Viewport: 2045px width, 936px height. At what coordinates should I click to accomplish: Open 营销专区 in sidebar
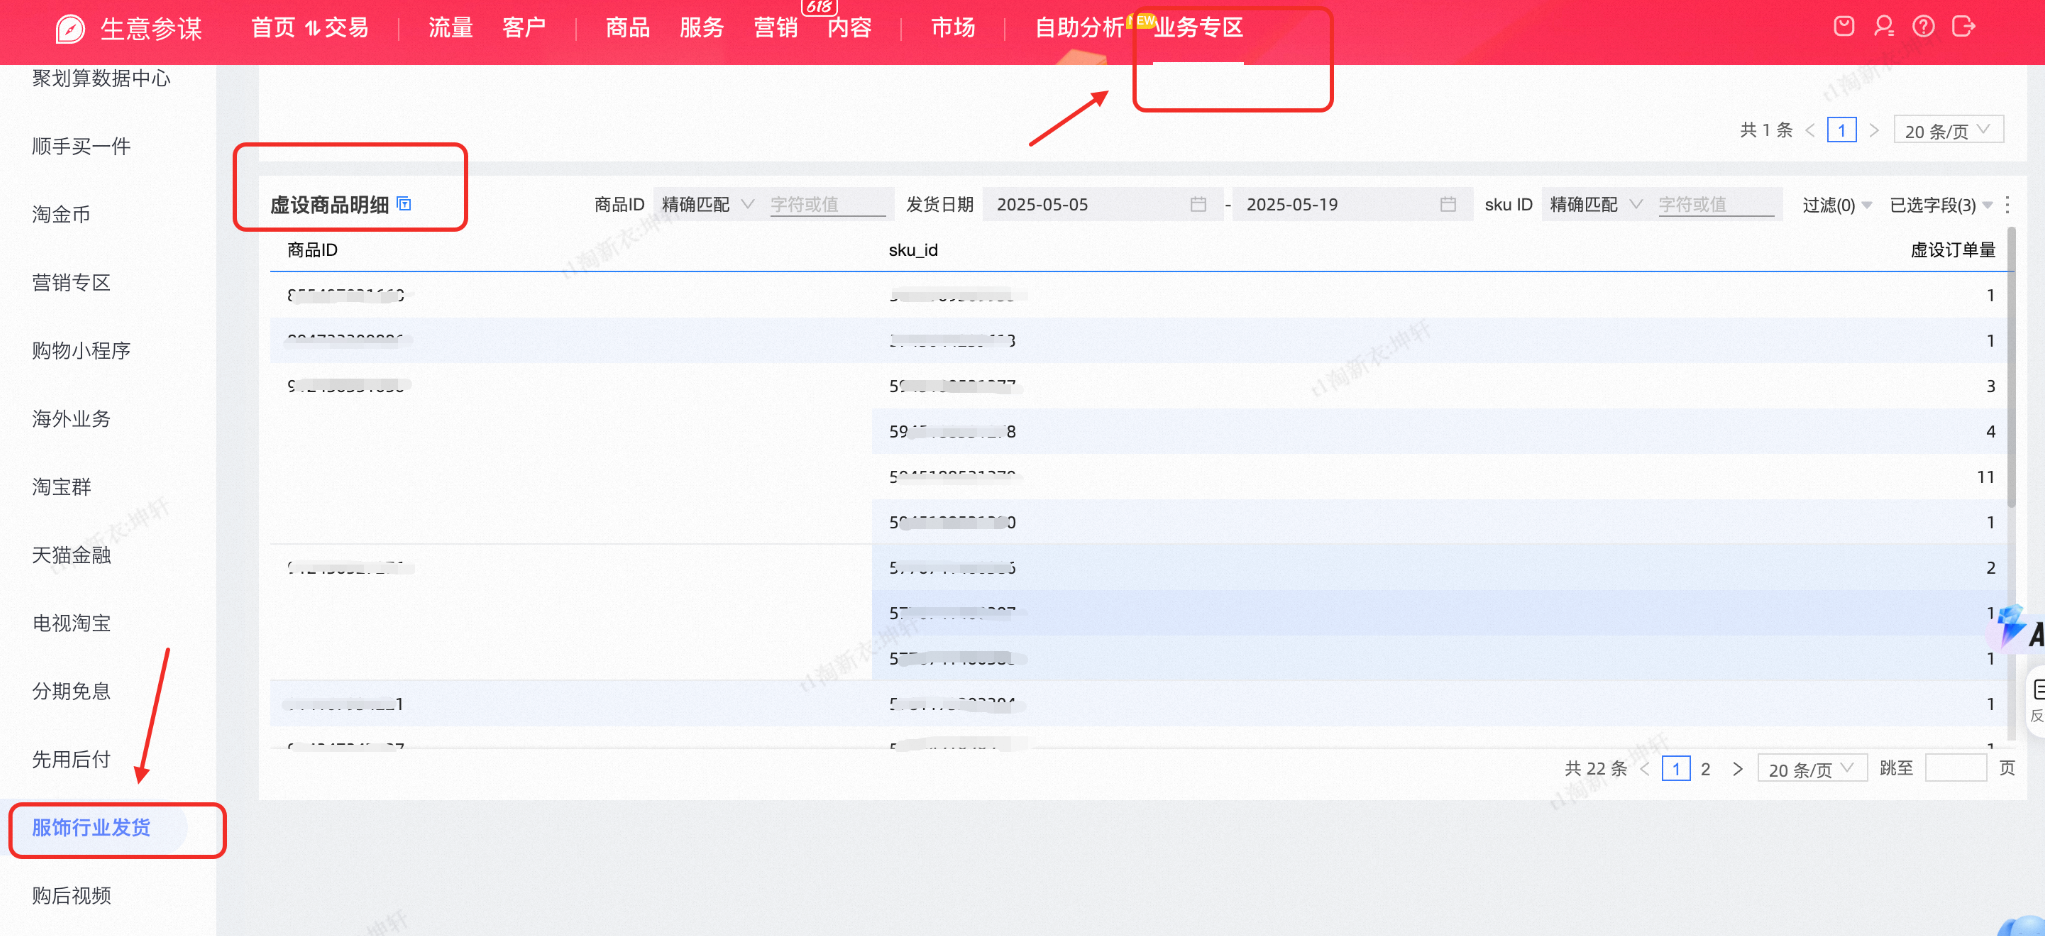click(x=71, y=282)
